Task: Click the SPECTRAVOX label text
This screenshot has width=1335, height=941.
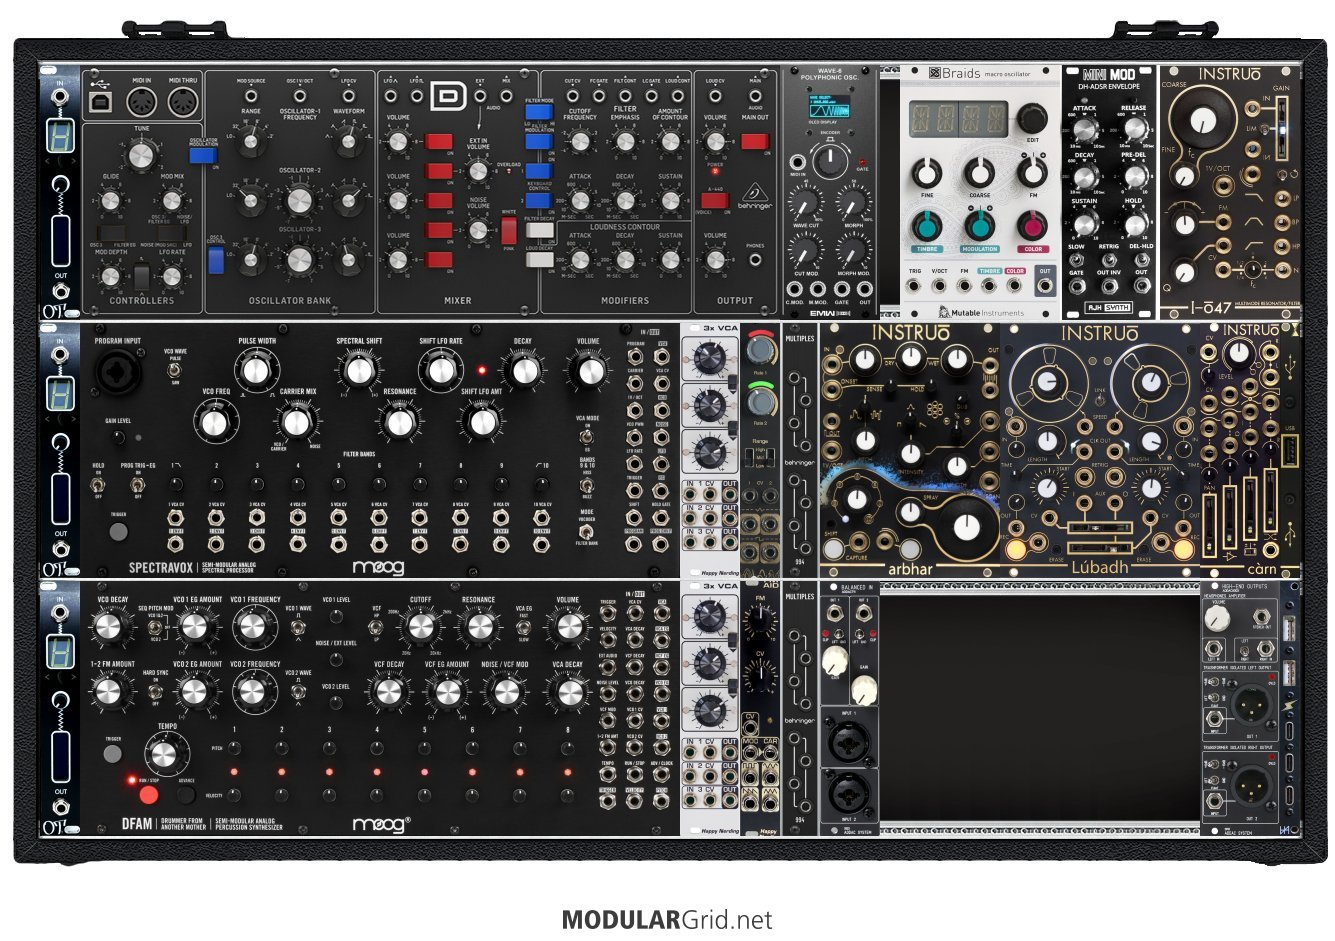Action: [x=162, y=568]
